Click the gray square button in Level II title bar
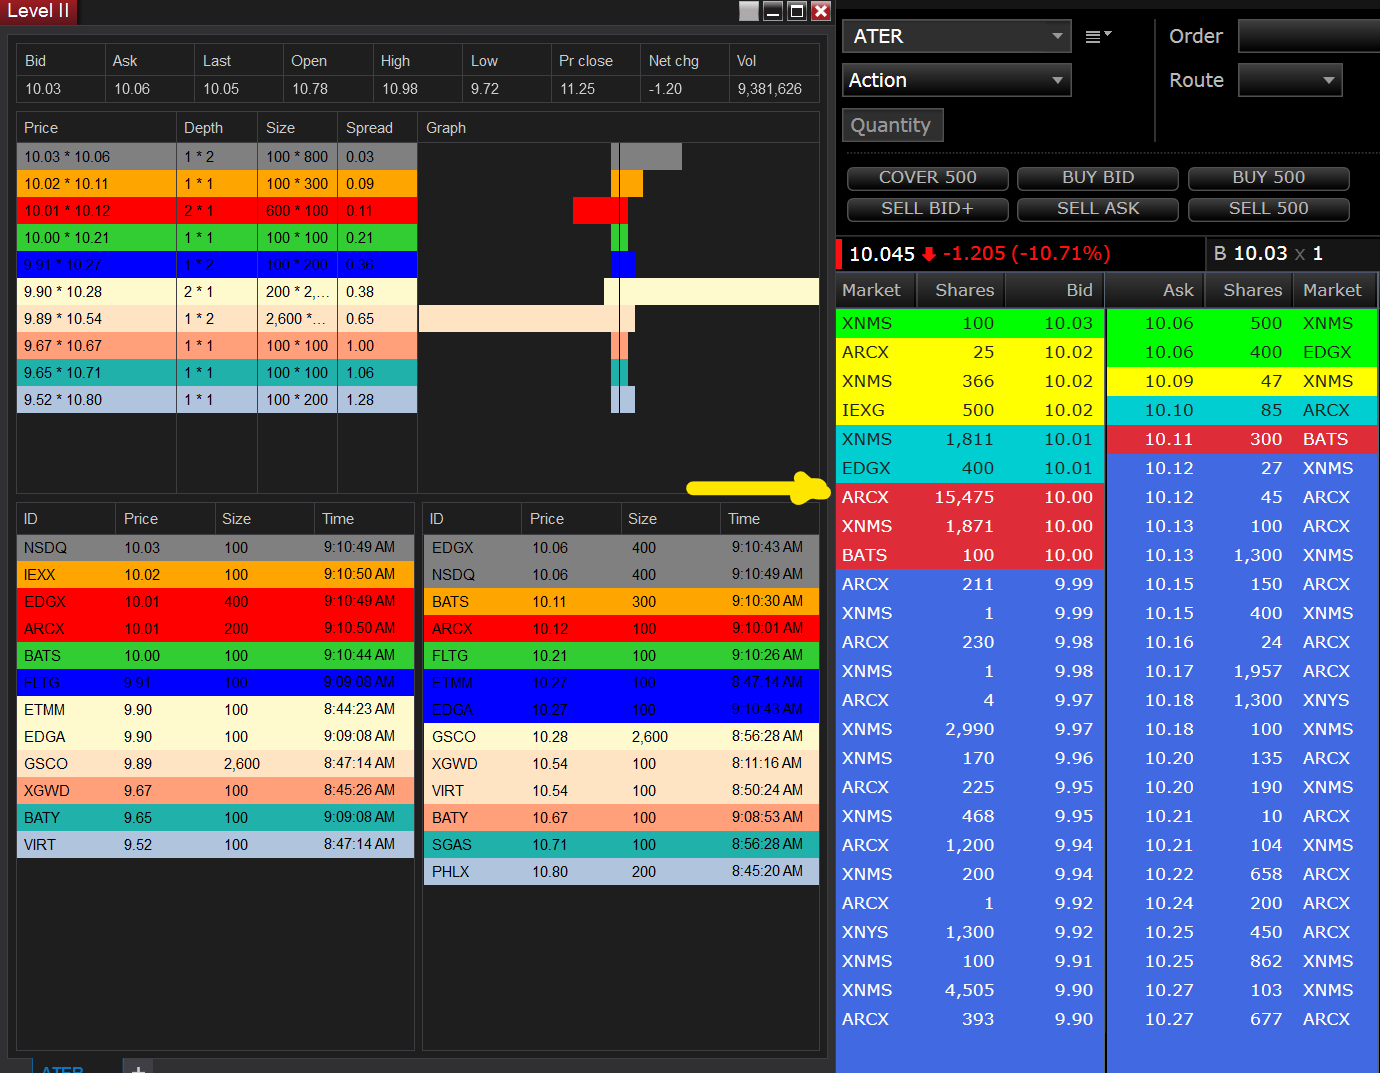This screenshot has height=1073, width=1380. (x=749, y=11)
